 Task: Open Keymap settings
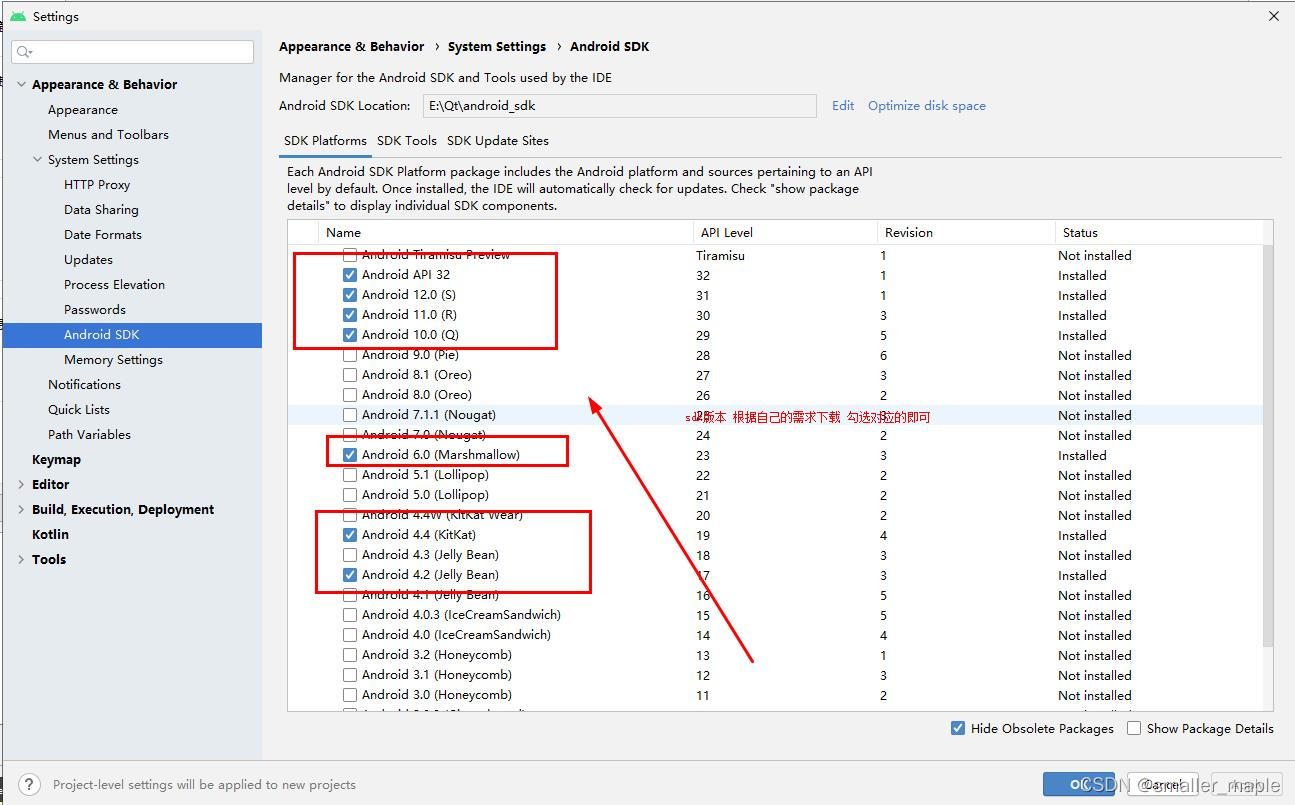click(56, 459)
